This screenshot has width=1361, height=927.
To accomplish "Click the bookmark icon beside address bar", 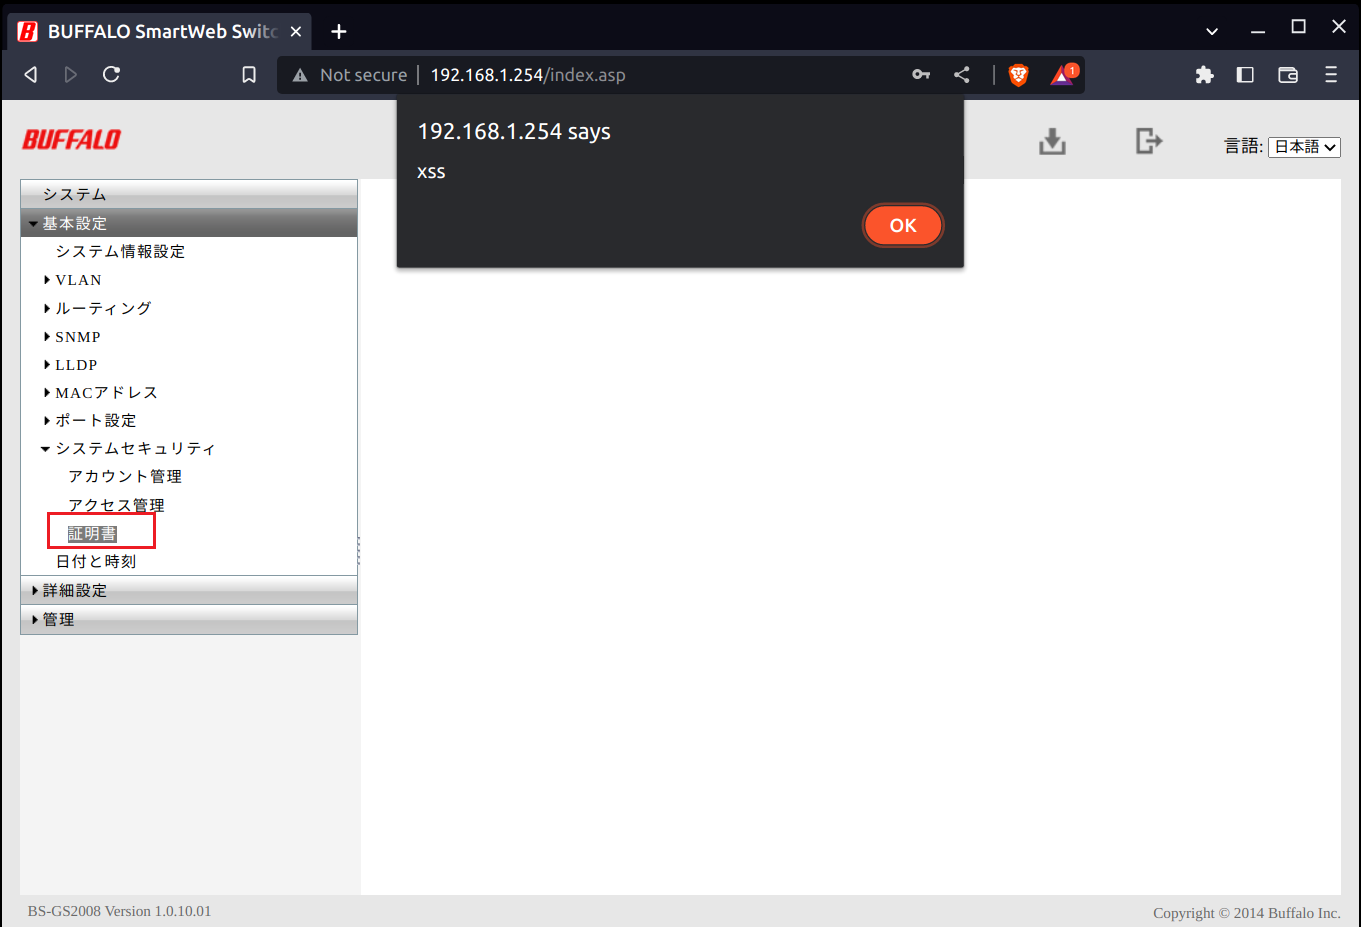I will point(249,75).
